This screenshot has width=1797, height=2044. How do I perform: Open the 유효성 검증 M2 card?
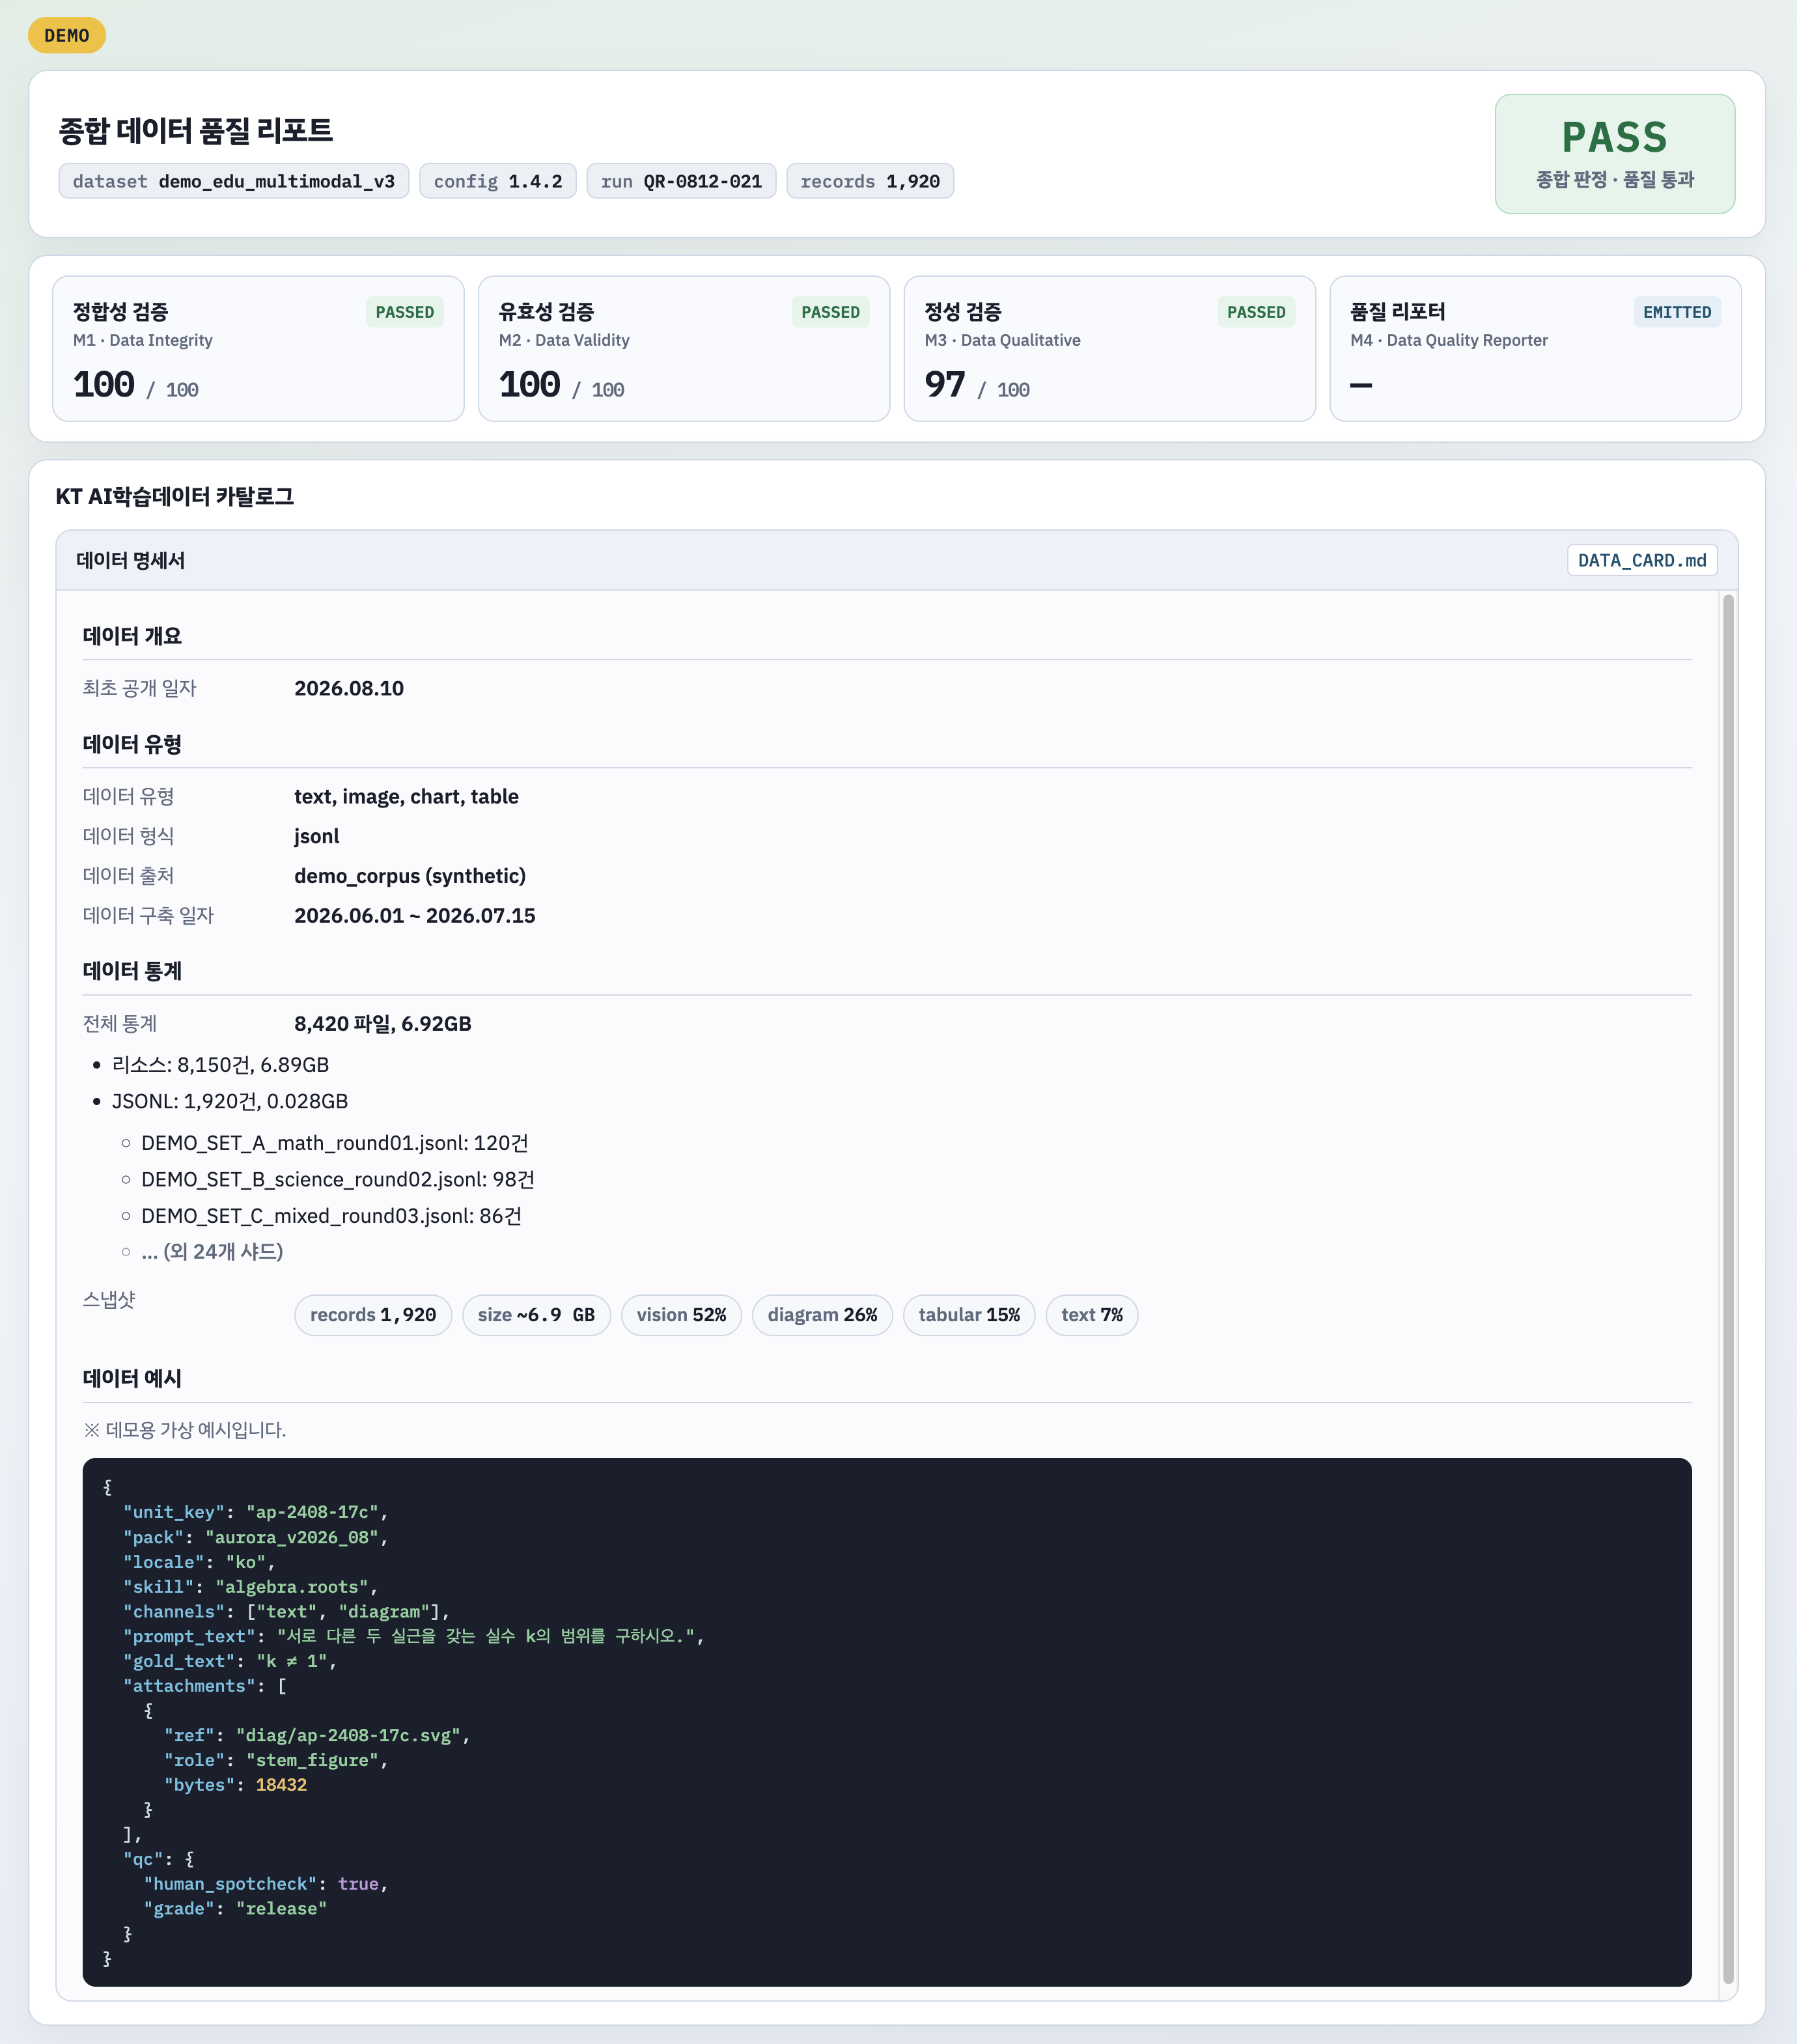pyautogui.click(x=684, y=349)
